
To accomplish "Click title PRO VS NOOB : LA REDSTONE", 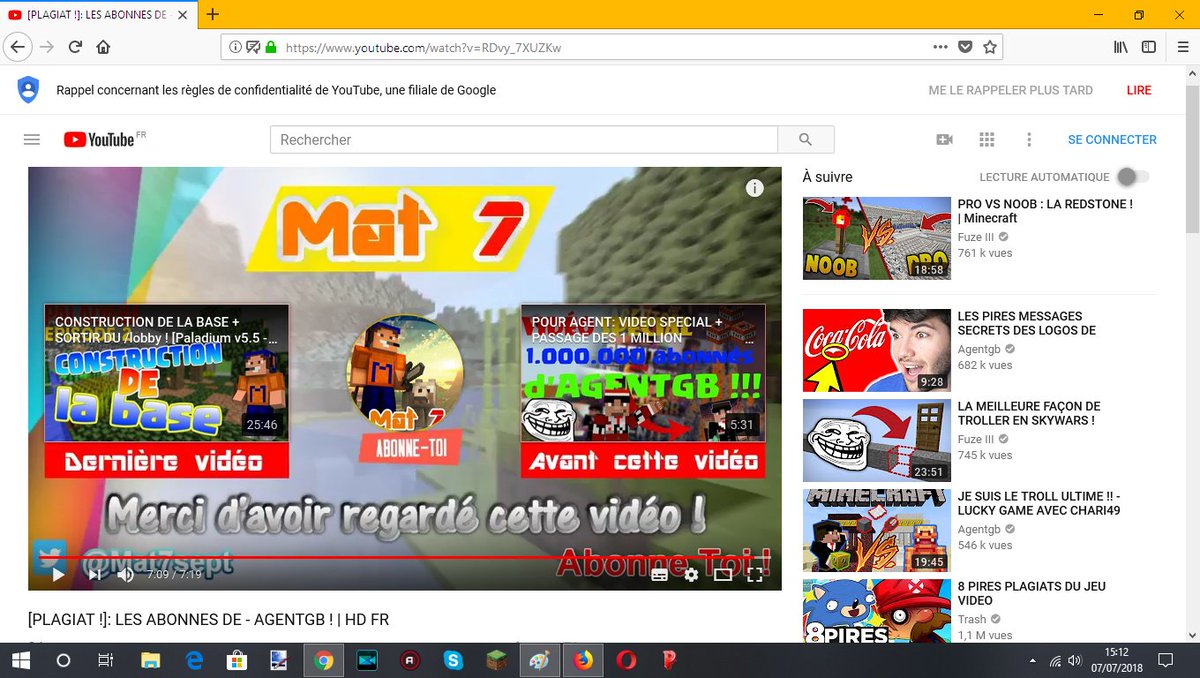I will (1045, 211).
